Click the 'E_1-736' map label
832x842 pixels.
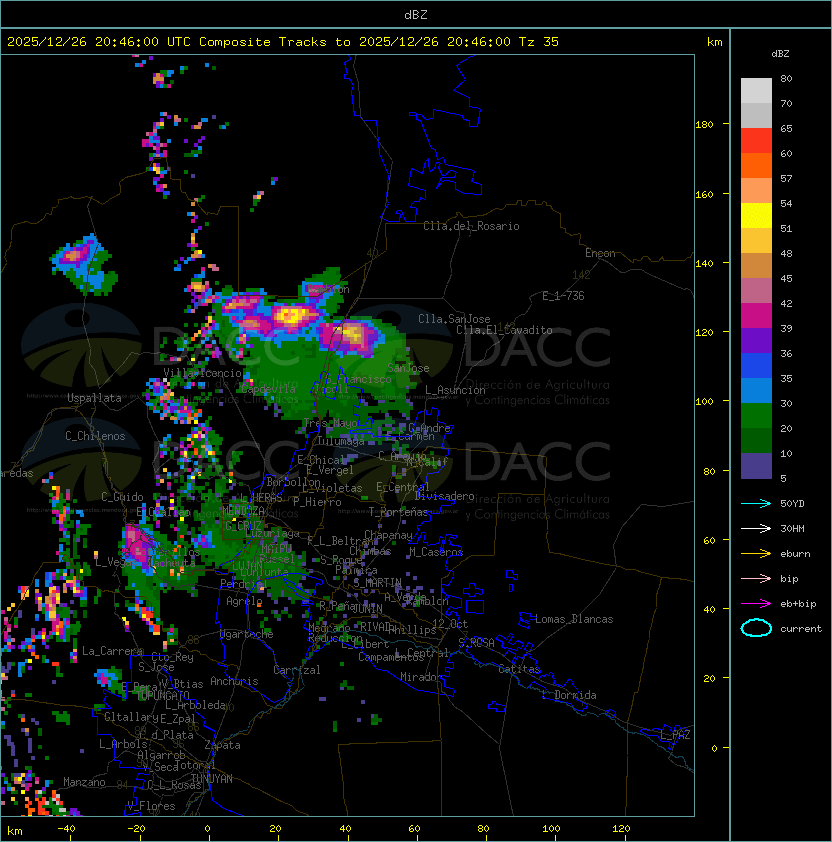click(563, 296)
